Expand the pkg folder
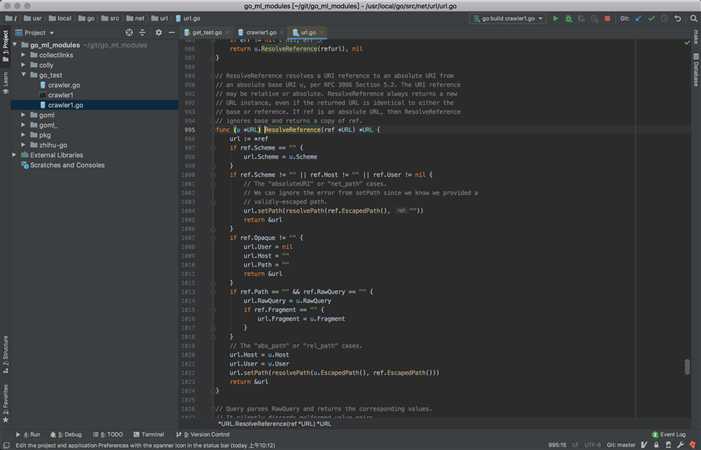 [x=23, y=135]
